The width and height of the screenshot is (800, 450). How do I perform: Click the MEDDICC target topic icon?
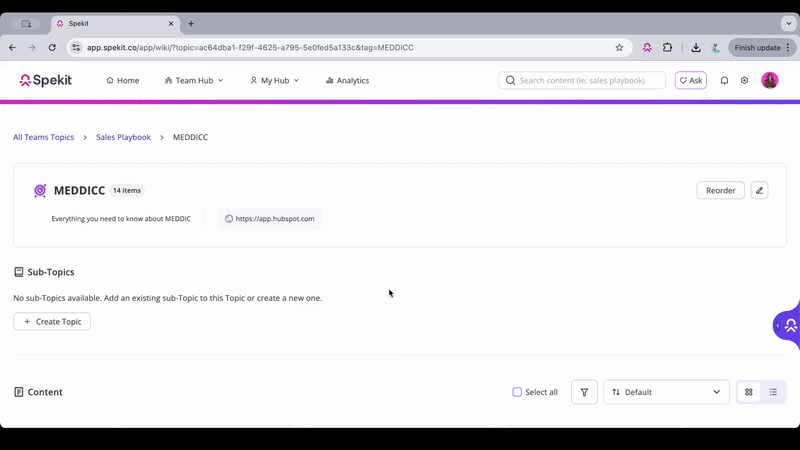pos(40,190)
